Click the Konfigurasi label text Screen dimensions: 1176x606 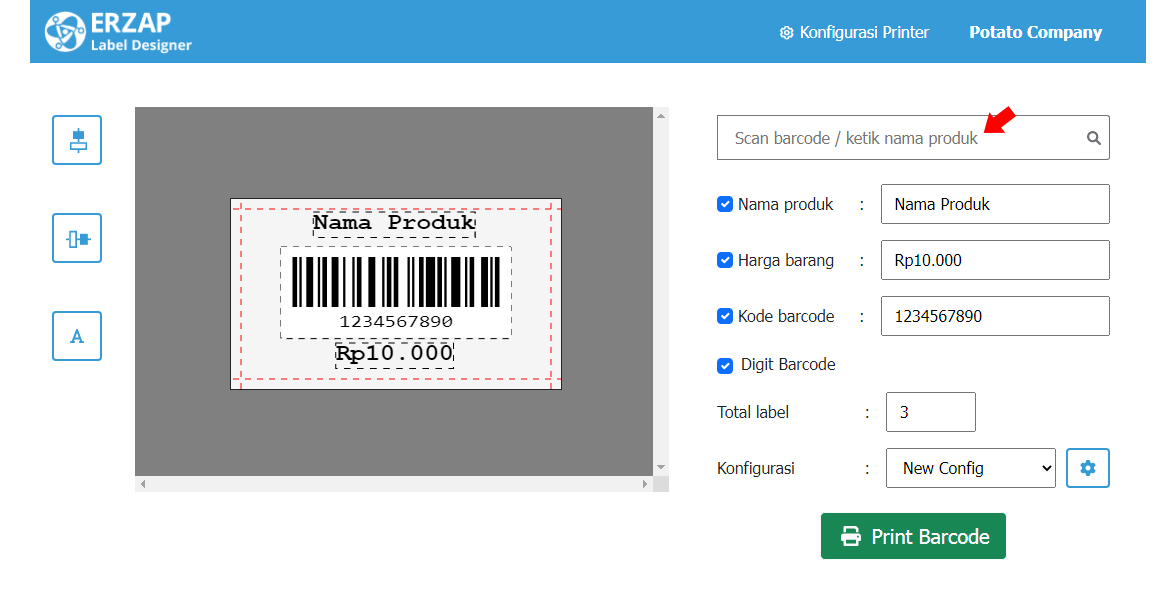[x=756, y=468]
